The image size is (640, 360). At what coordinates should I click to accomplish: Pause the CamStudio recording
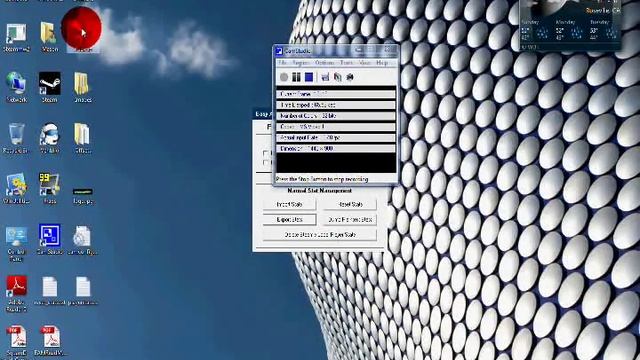(296, 77)
